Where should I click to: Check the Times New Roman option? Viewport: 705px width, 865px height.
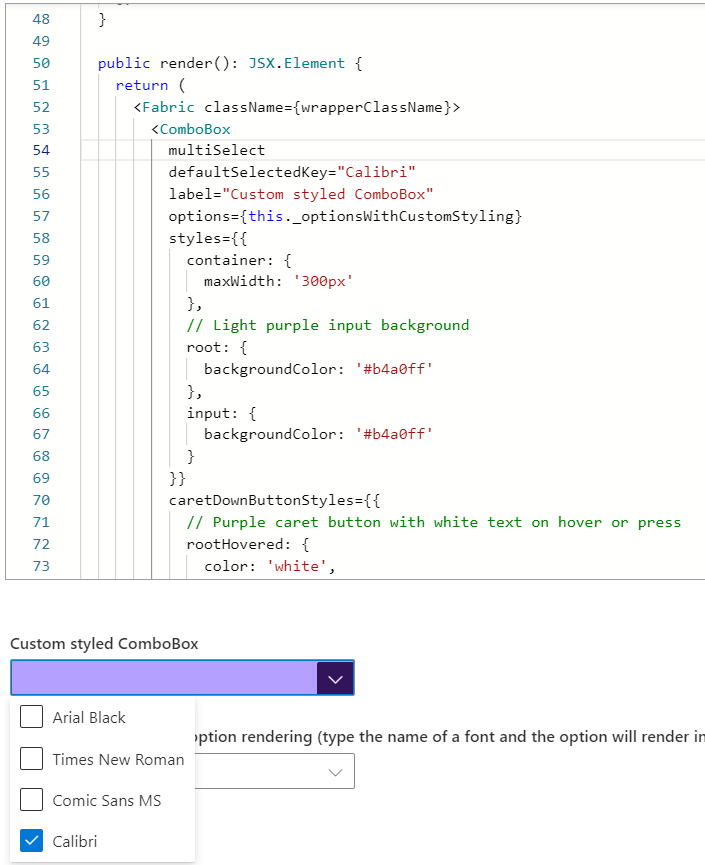[x=30, y=759]
